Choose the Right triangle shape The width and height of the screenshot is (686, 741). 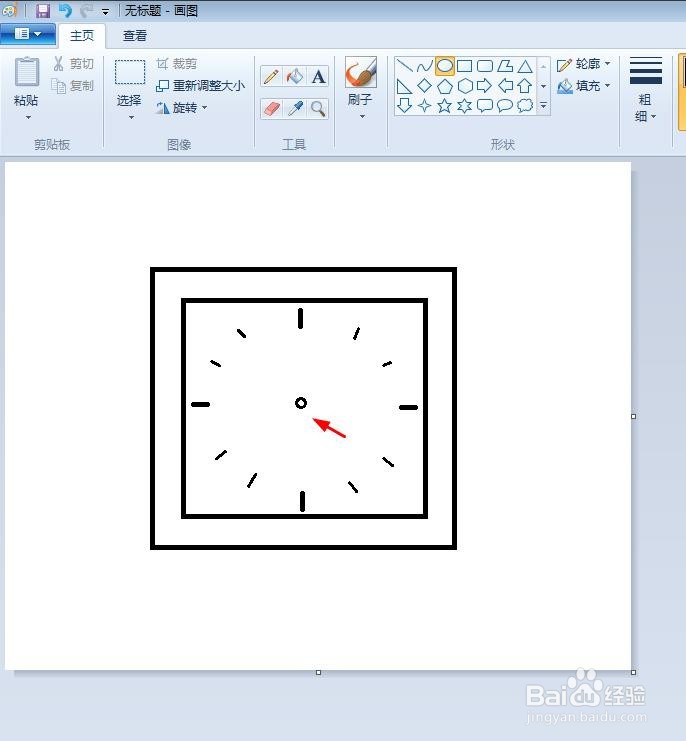[x=404, y=86]
